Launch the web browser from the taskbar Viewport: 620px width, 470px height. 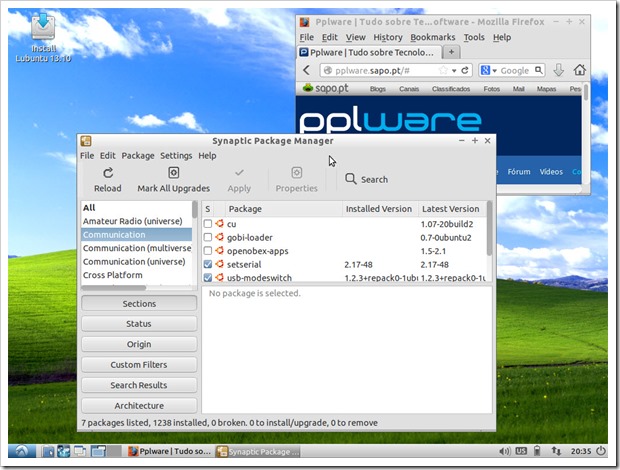pyautogui.click(x=64, y=451)
